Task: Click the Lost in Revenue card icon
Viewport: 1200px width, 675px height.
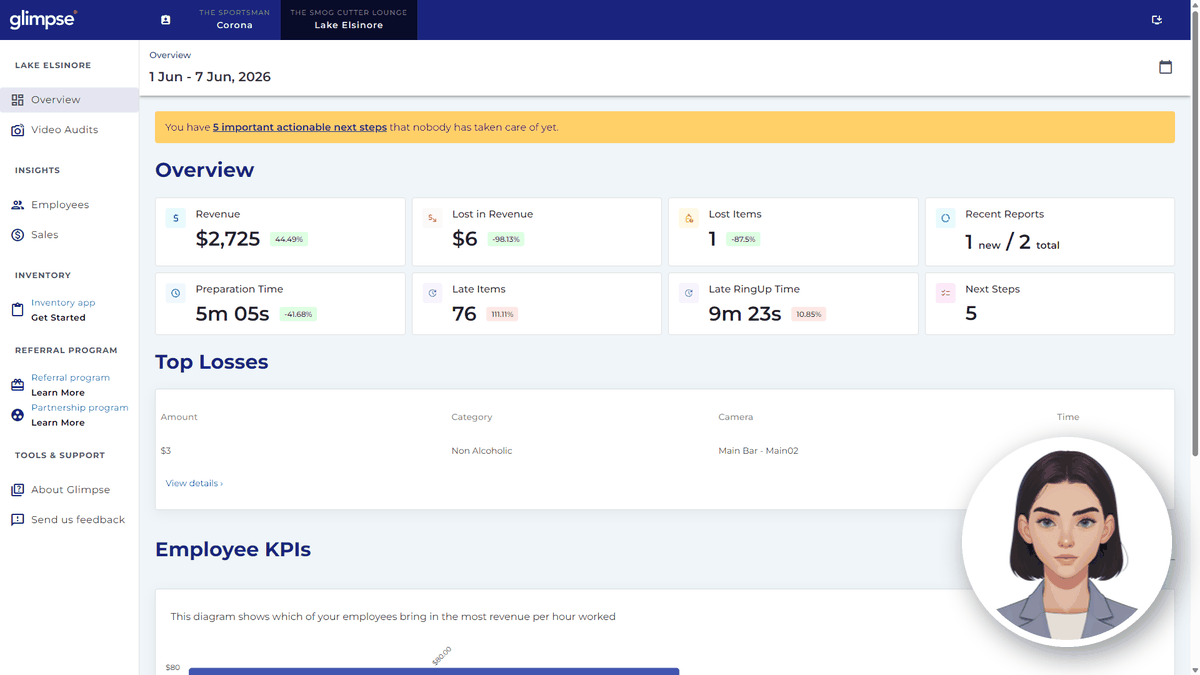Action: click(432, 218)
